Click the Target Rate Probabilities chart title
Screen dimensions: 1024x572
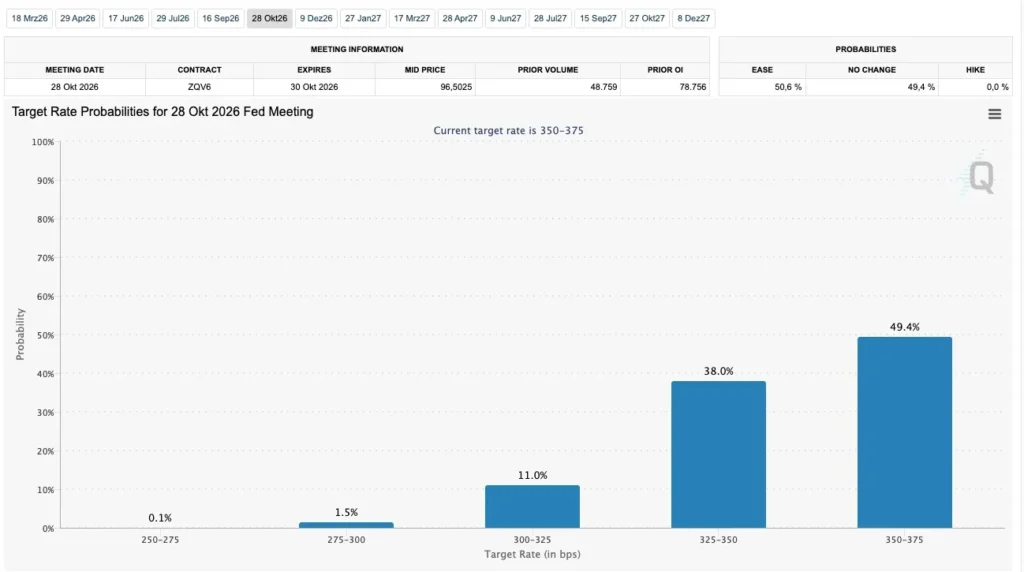click(x=163, y=112)
